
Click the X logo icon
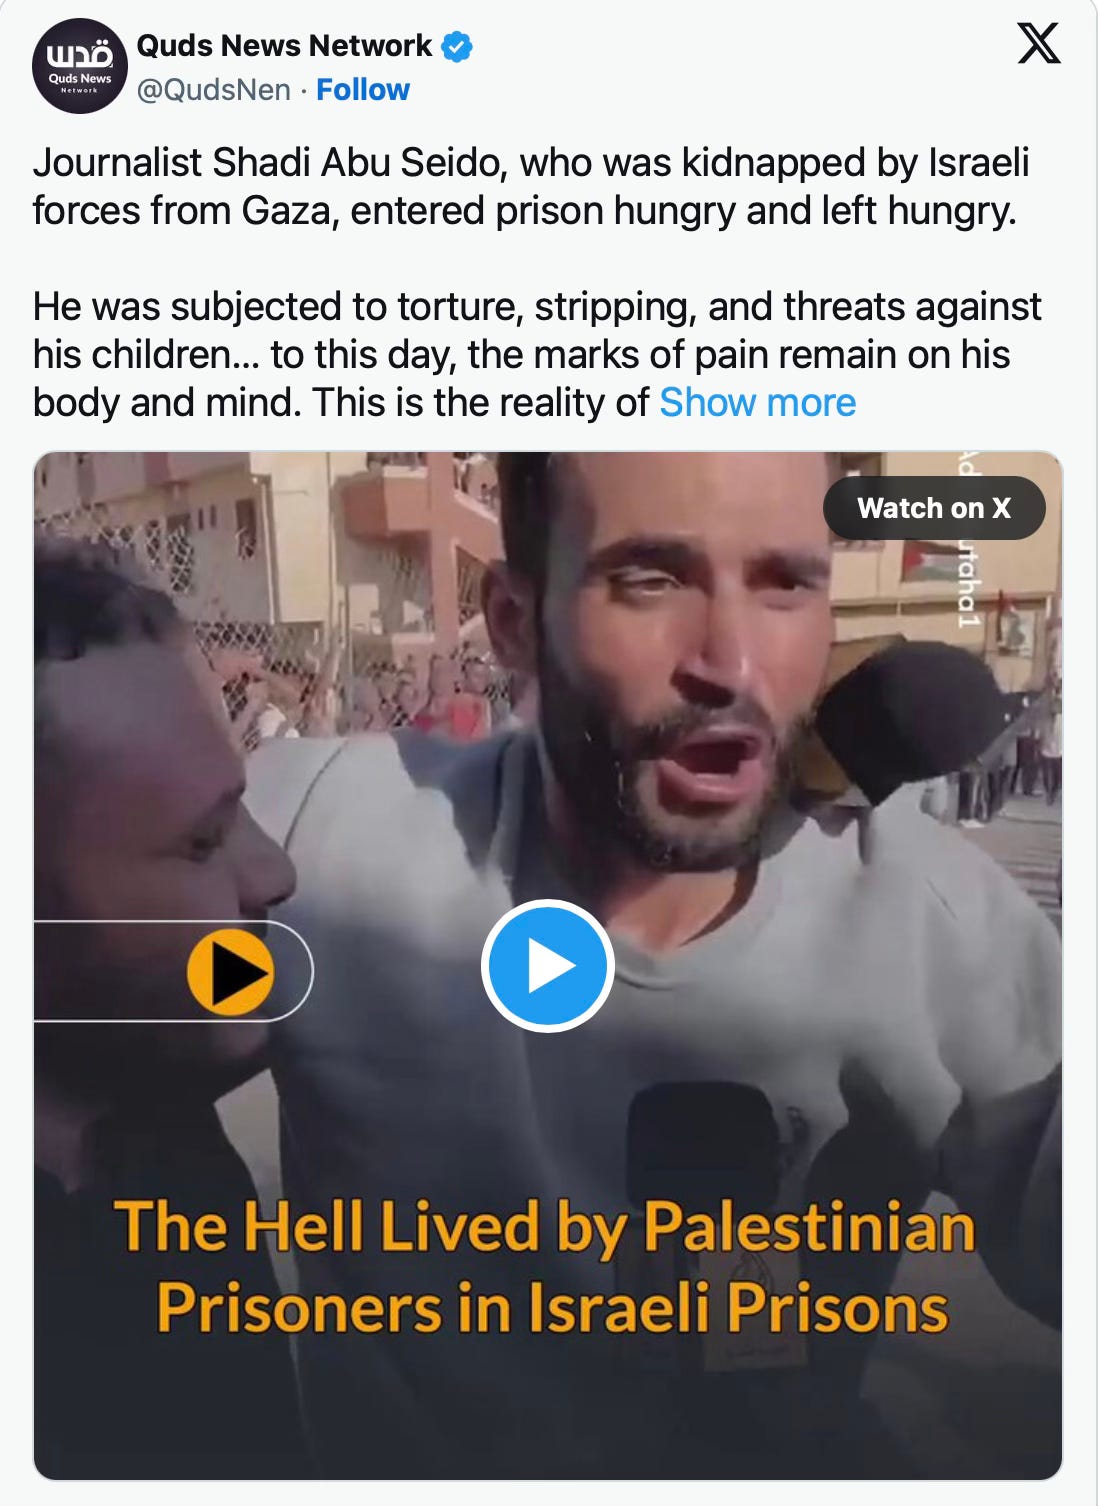[x=1039, y=43]
